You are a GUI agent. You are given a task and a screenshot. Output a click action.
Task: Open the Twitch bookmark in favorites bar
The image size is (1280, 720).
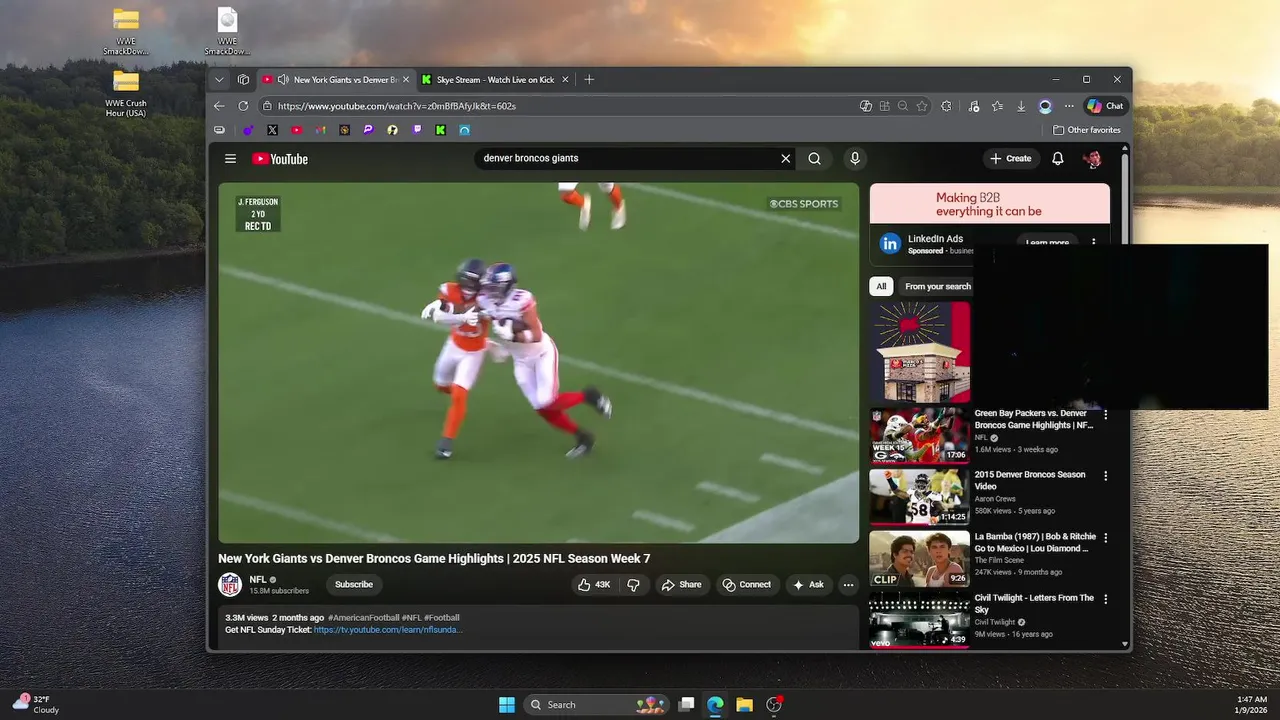click(x=417, y=130)
